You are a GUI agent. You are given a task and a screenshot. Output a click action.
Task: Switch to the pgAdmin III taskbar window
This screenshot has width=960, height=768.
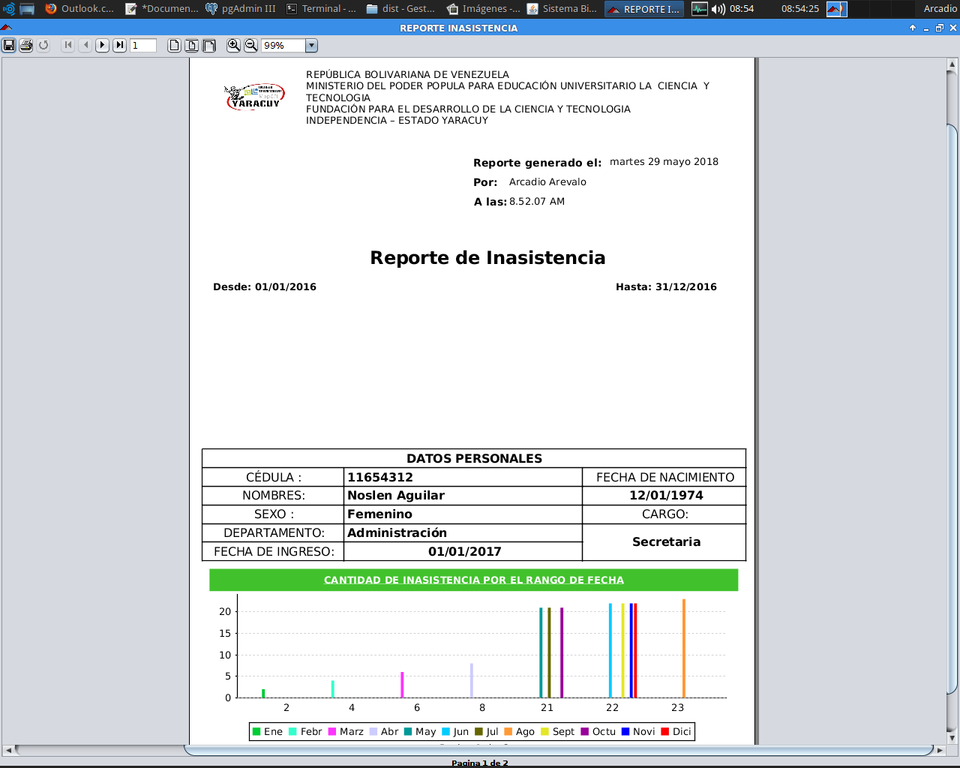coord(241,9)
